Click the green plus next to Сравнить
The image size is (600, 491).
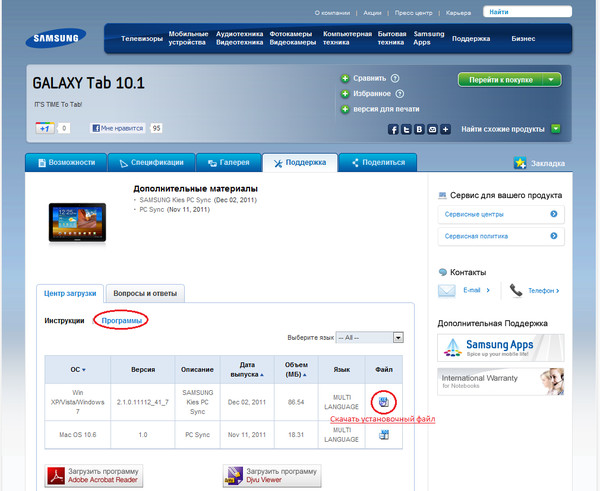pyautogui.click(x=345, y=78)
